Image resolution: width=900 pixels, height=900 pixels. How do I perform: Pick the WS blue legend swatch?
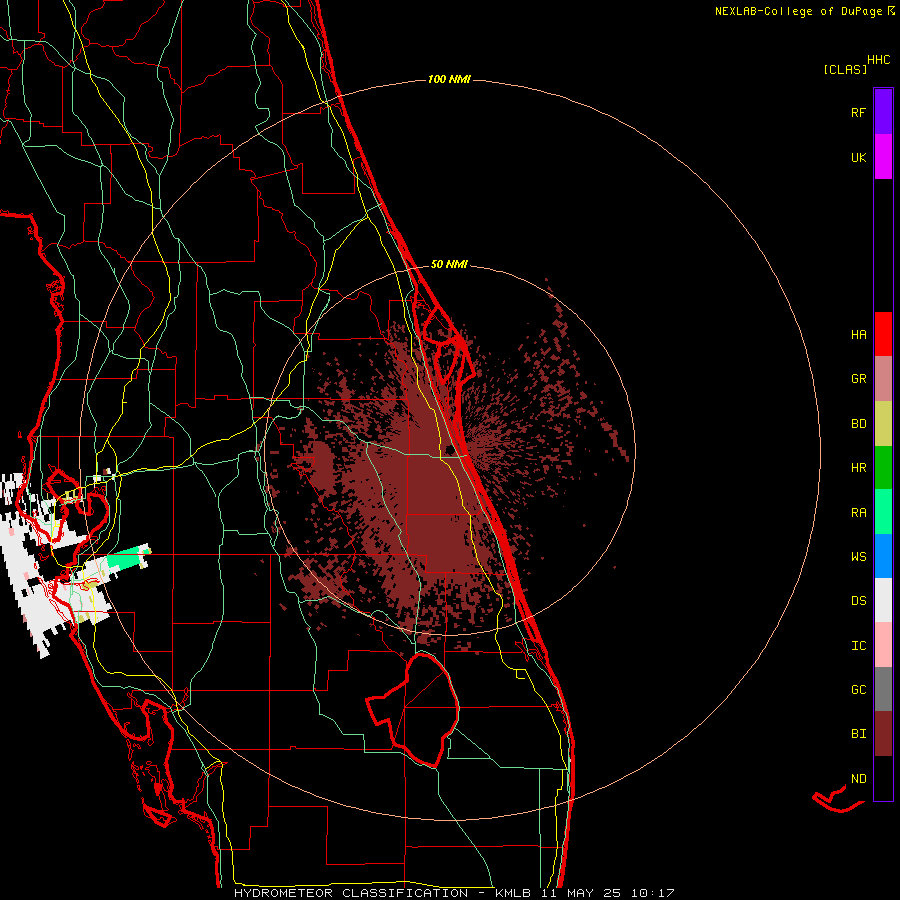coord(883,556)
